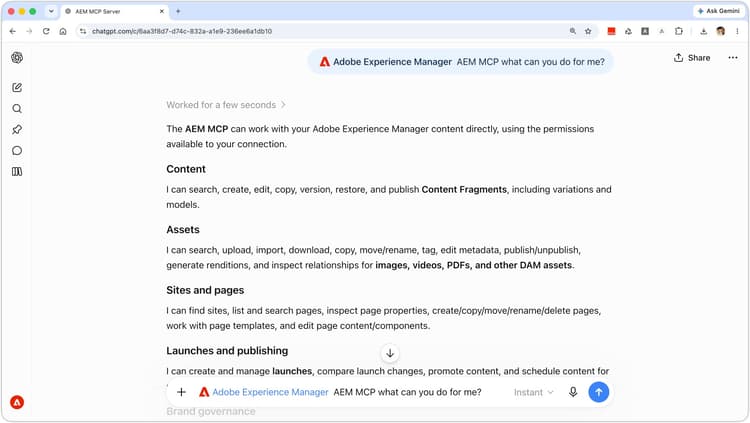The height and width of the screenshot is (423, 750).
Task: Go forward with browser forward arrow
Action: coord(29,31)
